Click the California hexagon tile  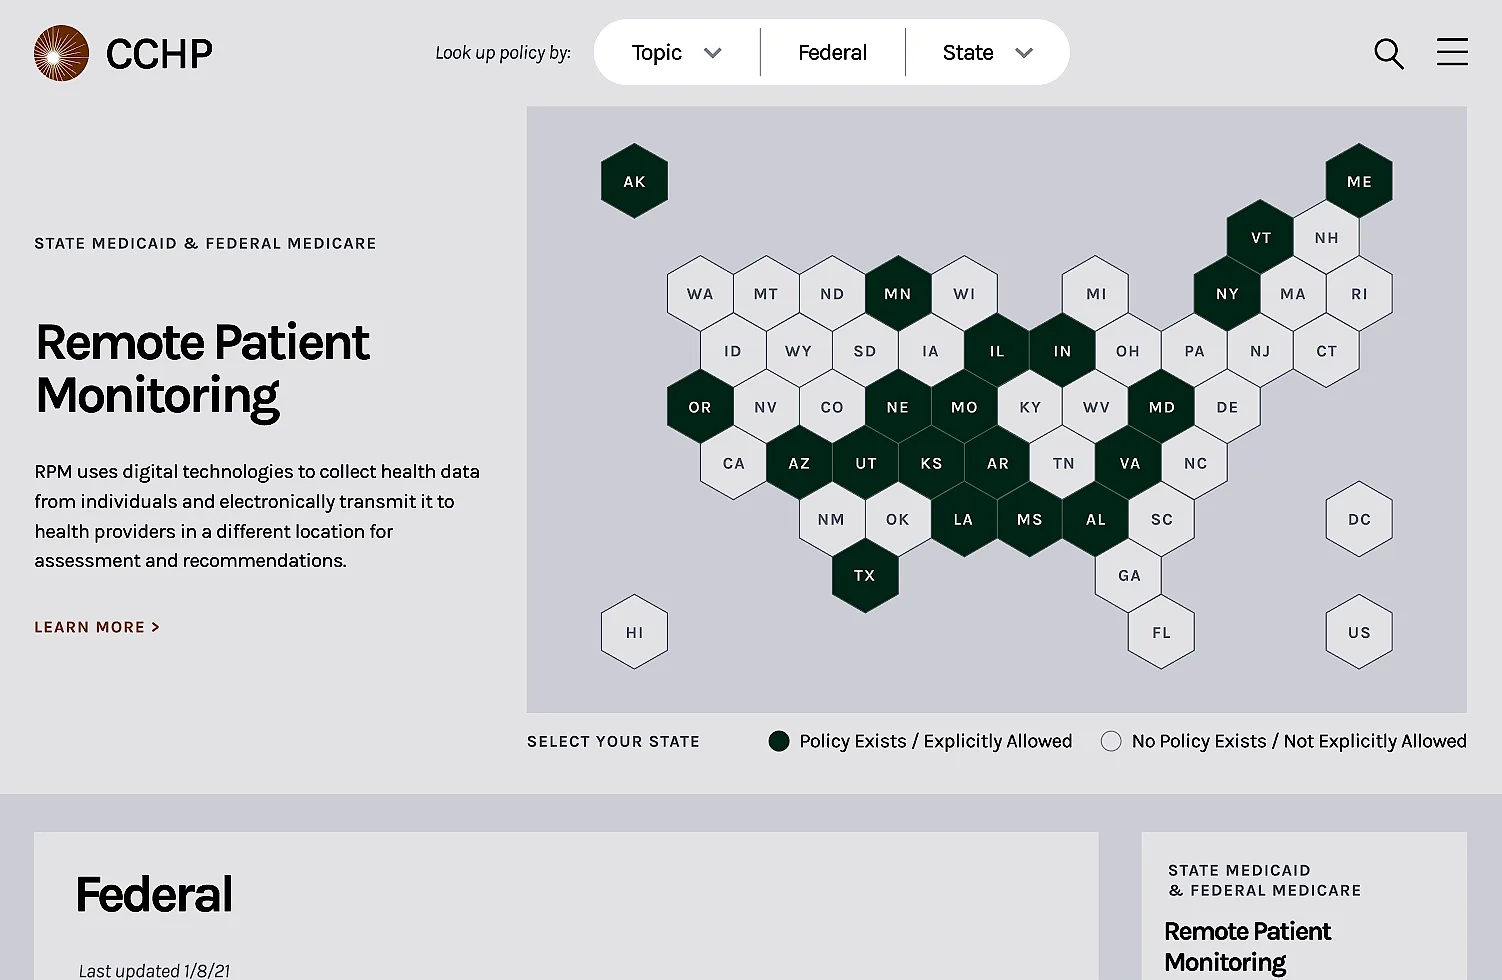coord(733,463)
